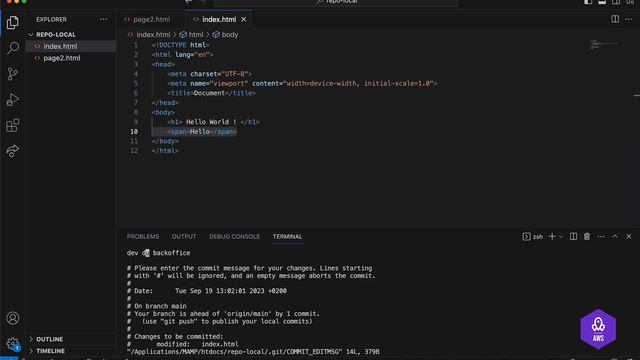
Task: Open index.html in the file explorer
Action: 60,46
